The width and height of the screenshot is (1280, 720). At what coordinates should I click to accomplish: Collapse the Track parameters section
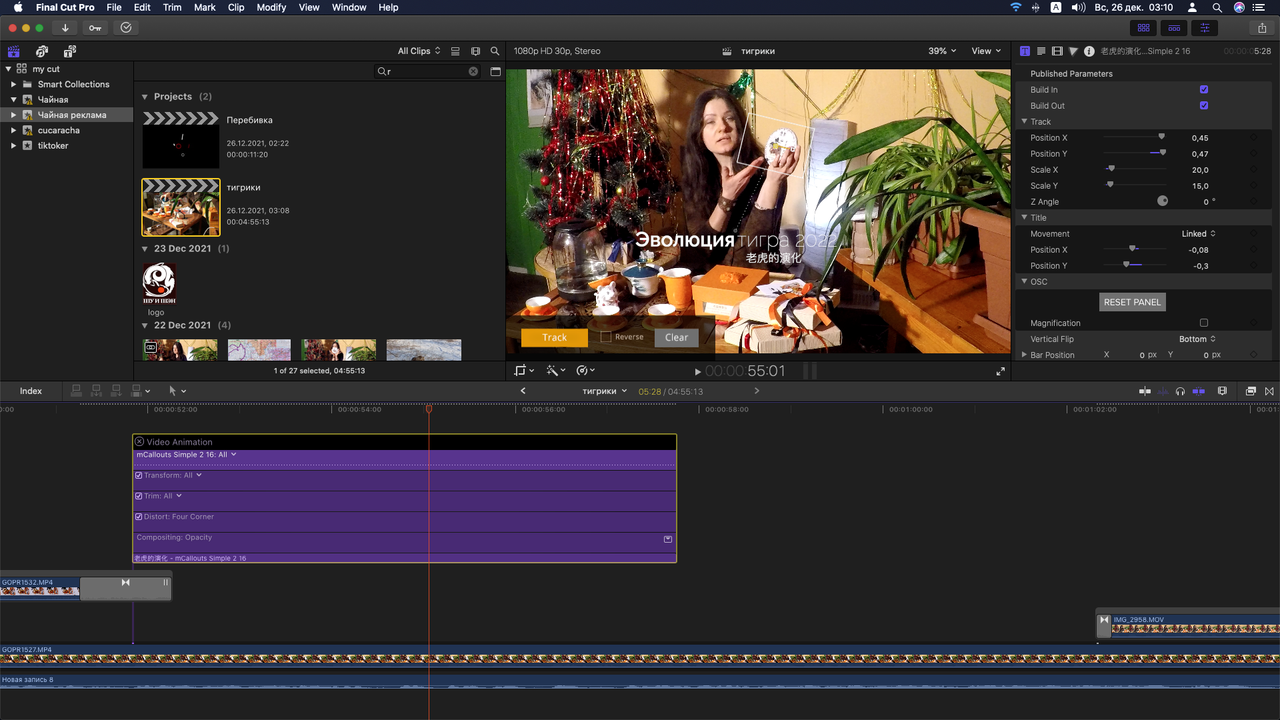coord(1025,122)
